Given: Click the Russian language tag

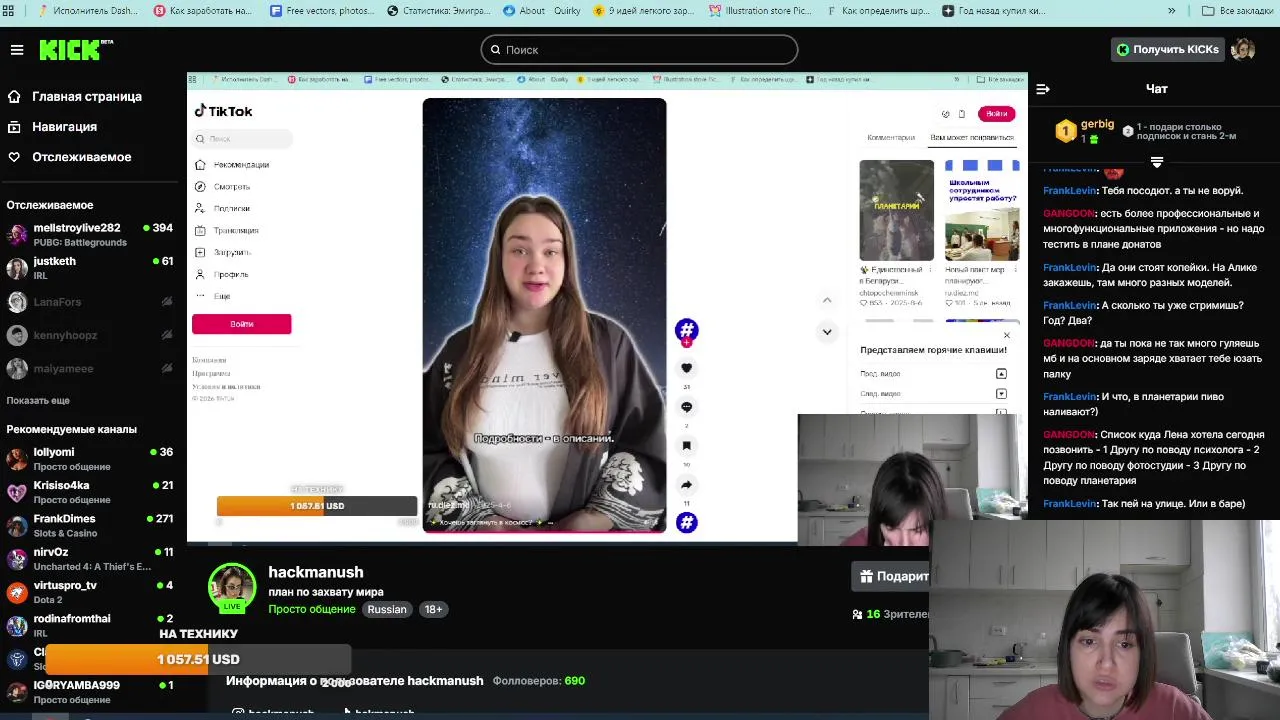Looking at the screenshot, I should click(387, 609).
